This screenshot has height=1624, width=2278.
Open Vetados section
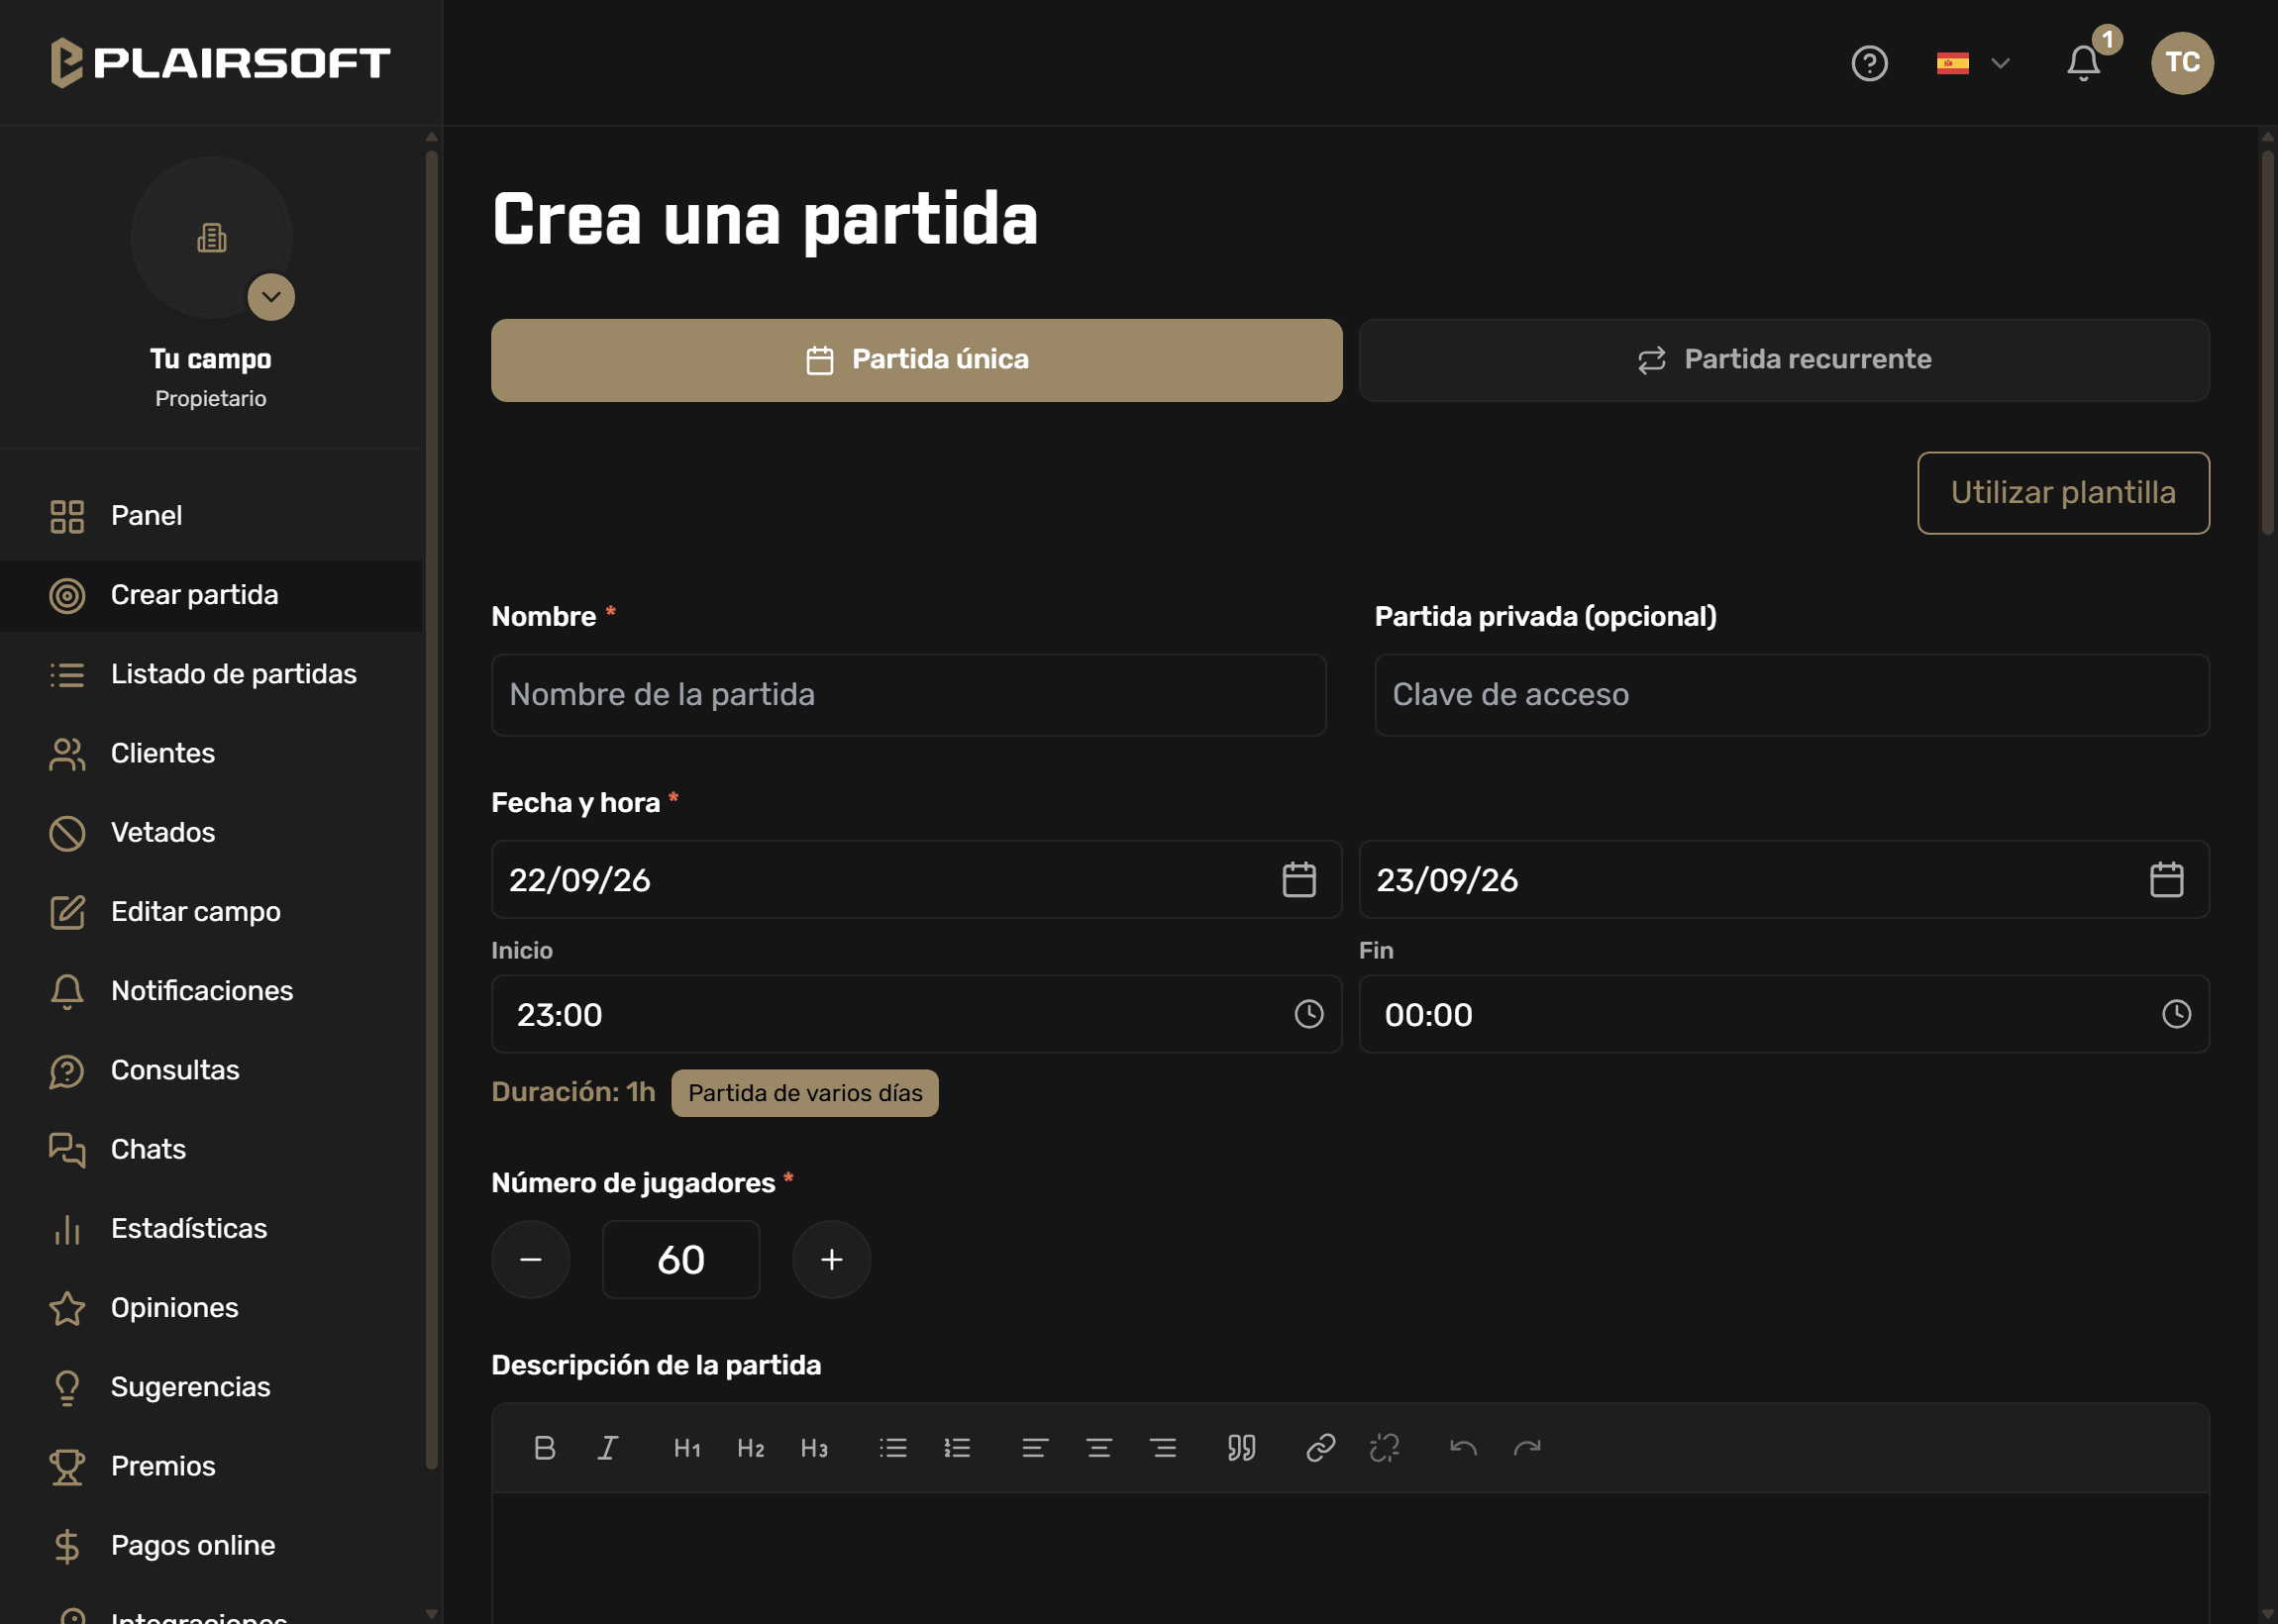211,832
